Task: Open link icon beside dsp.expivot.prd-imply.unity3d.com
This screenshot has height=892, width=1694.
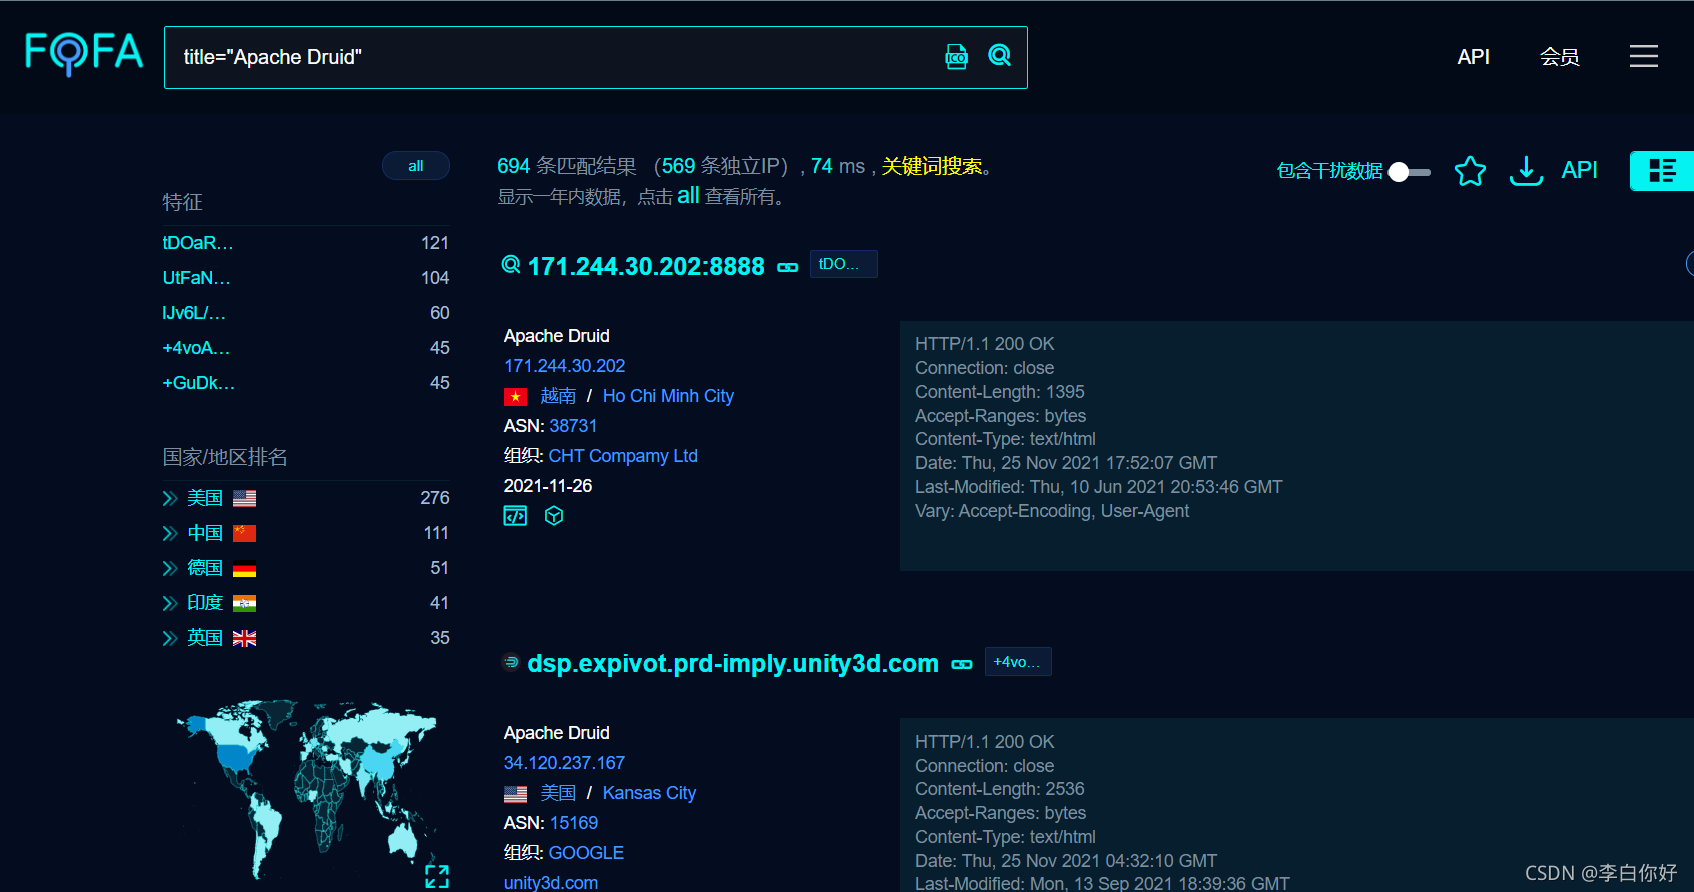Action: [962, 664]
